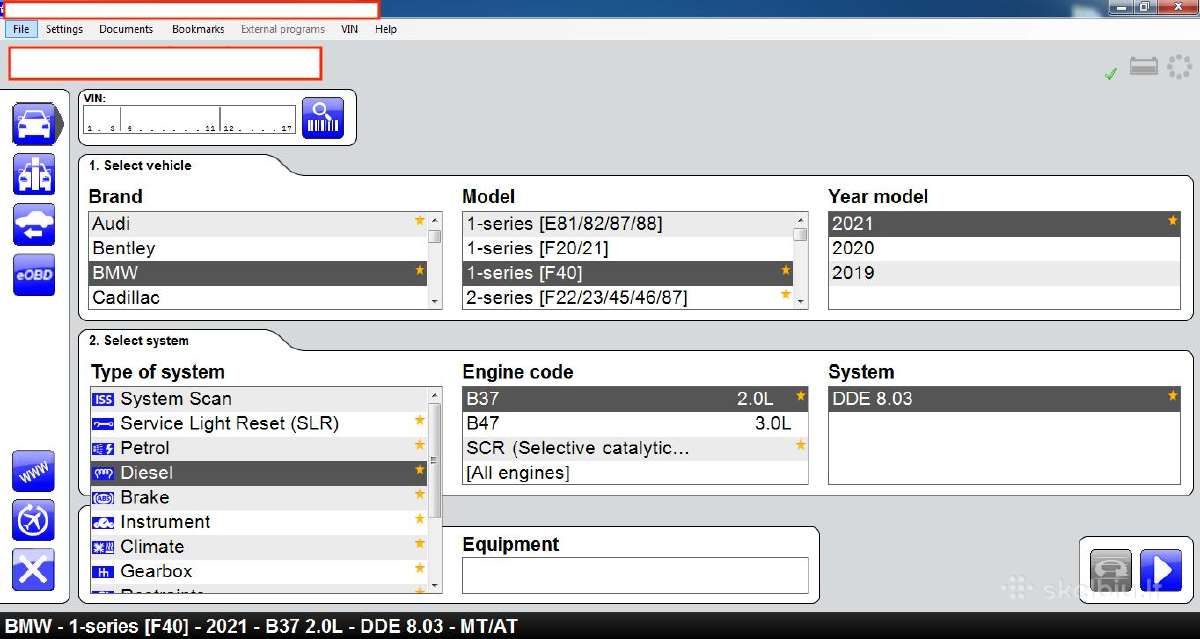Select Bentley in Brand list
The height and width of the screenshot is (639, 1200).
coord(258,248)
